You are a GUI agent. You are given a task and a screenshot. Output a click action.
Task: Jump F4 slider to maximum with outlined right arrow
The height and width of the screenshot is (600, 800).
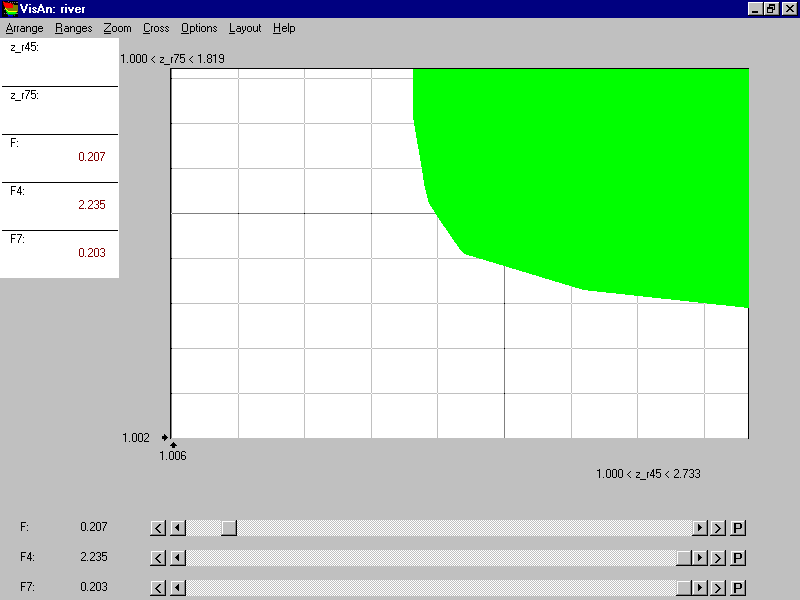point(718,558)
